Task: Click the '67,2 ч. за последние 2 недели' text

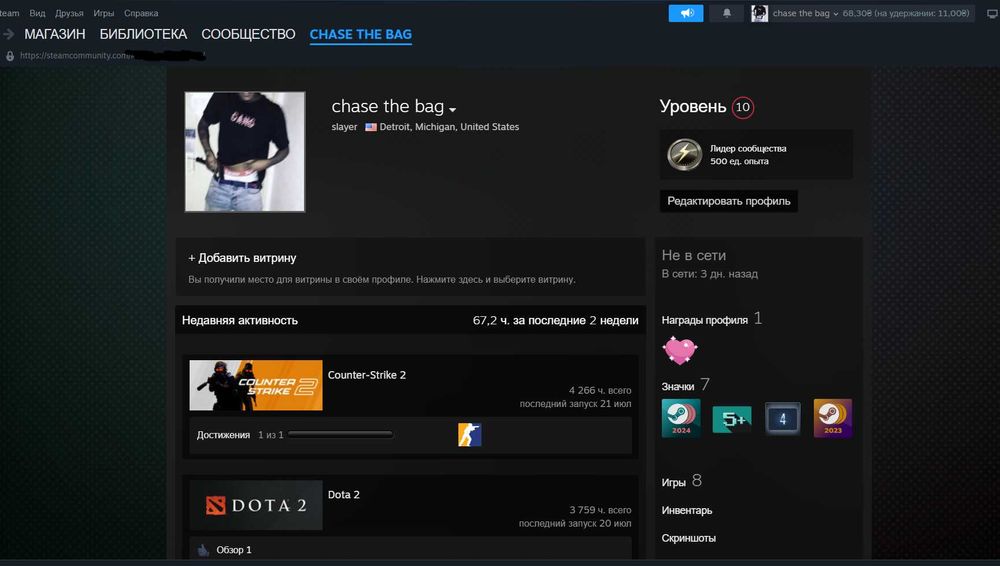Action: coord(555,320)
